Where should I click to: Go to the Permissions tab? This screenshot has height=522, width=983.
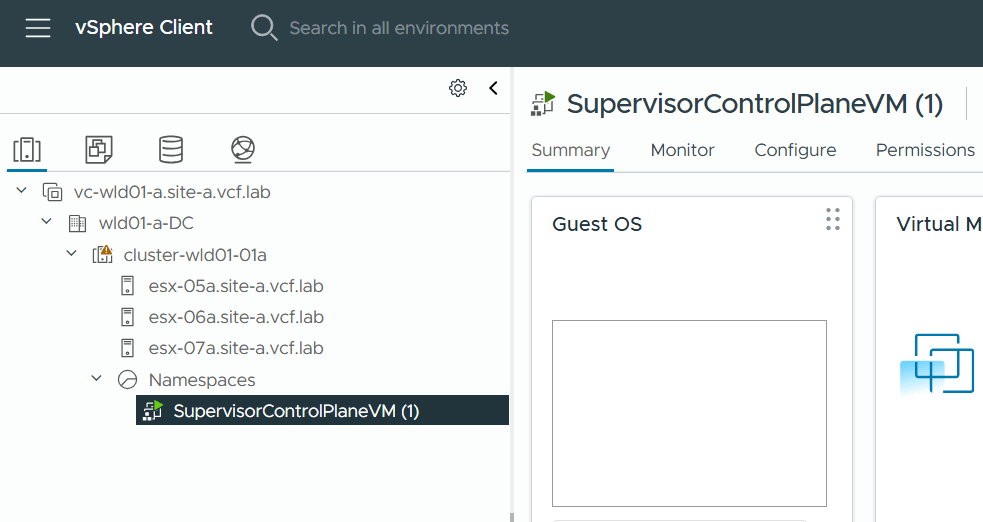[925, 150]
